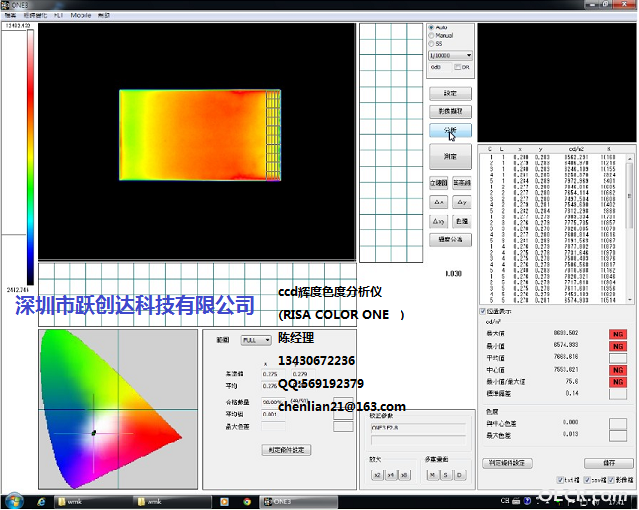Click the scroll down arrow of data table
The width and height of the screenshot is (639, 510).
630,300
